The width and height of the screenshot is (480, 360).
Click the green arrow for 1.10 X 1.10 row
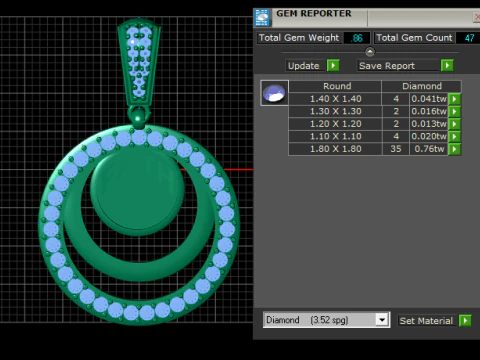455,137
